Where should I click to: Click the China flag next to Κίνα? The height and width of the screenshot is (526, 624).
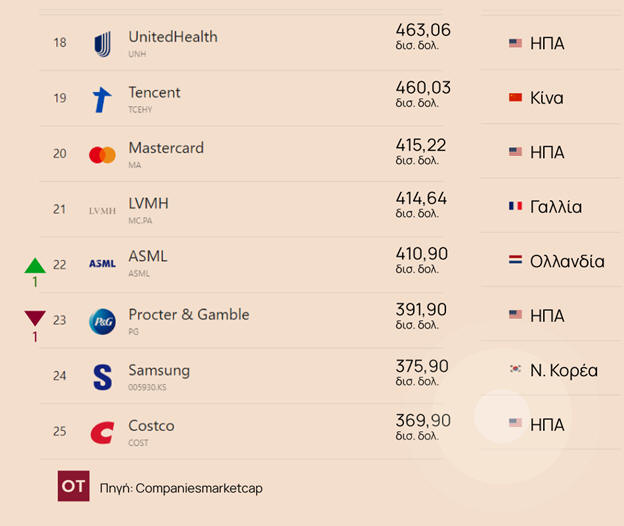(516, 98)
